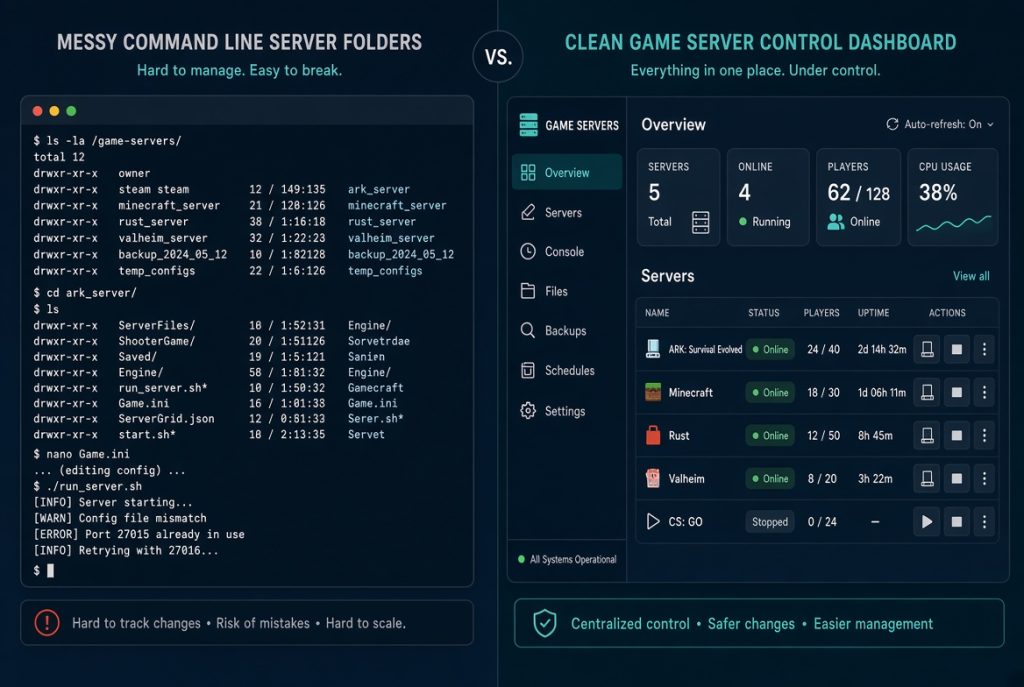Click the green terminal window button
This screenshot has width=1024, height=687.
click(71, 111)
